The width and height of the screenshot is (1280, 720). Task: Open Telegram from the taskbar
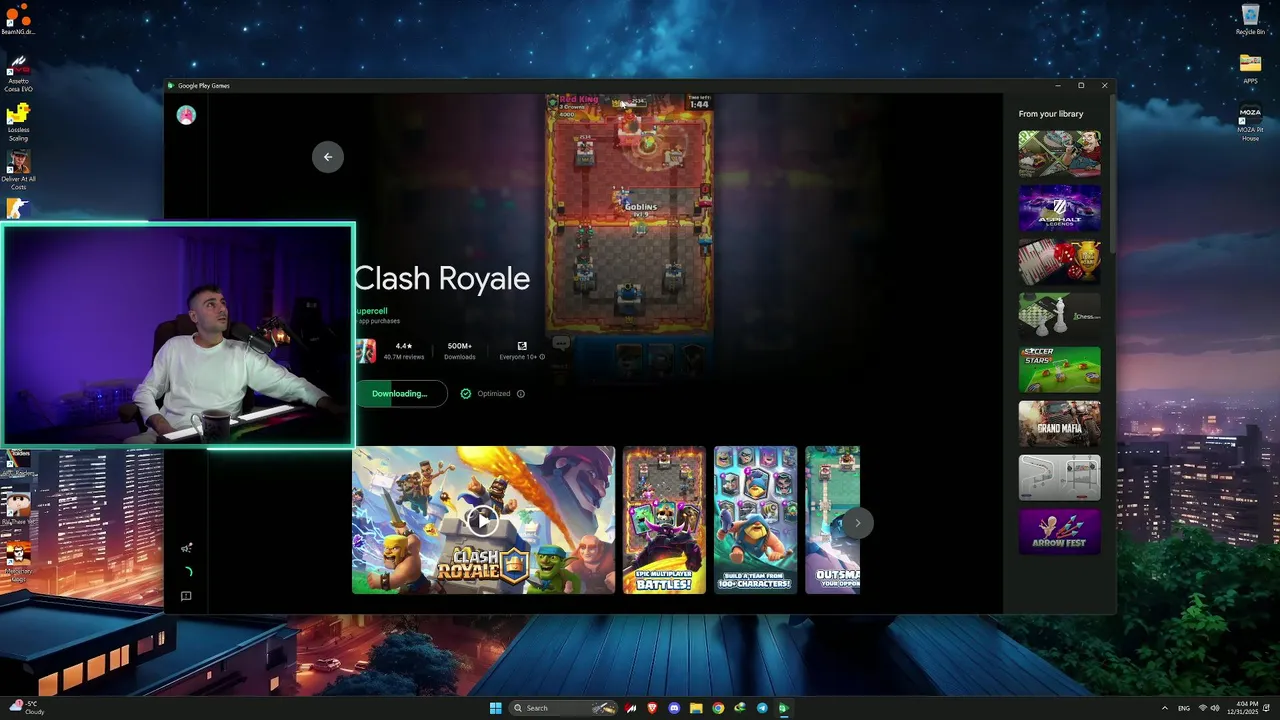pos(762,708)
